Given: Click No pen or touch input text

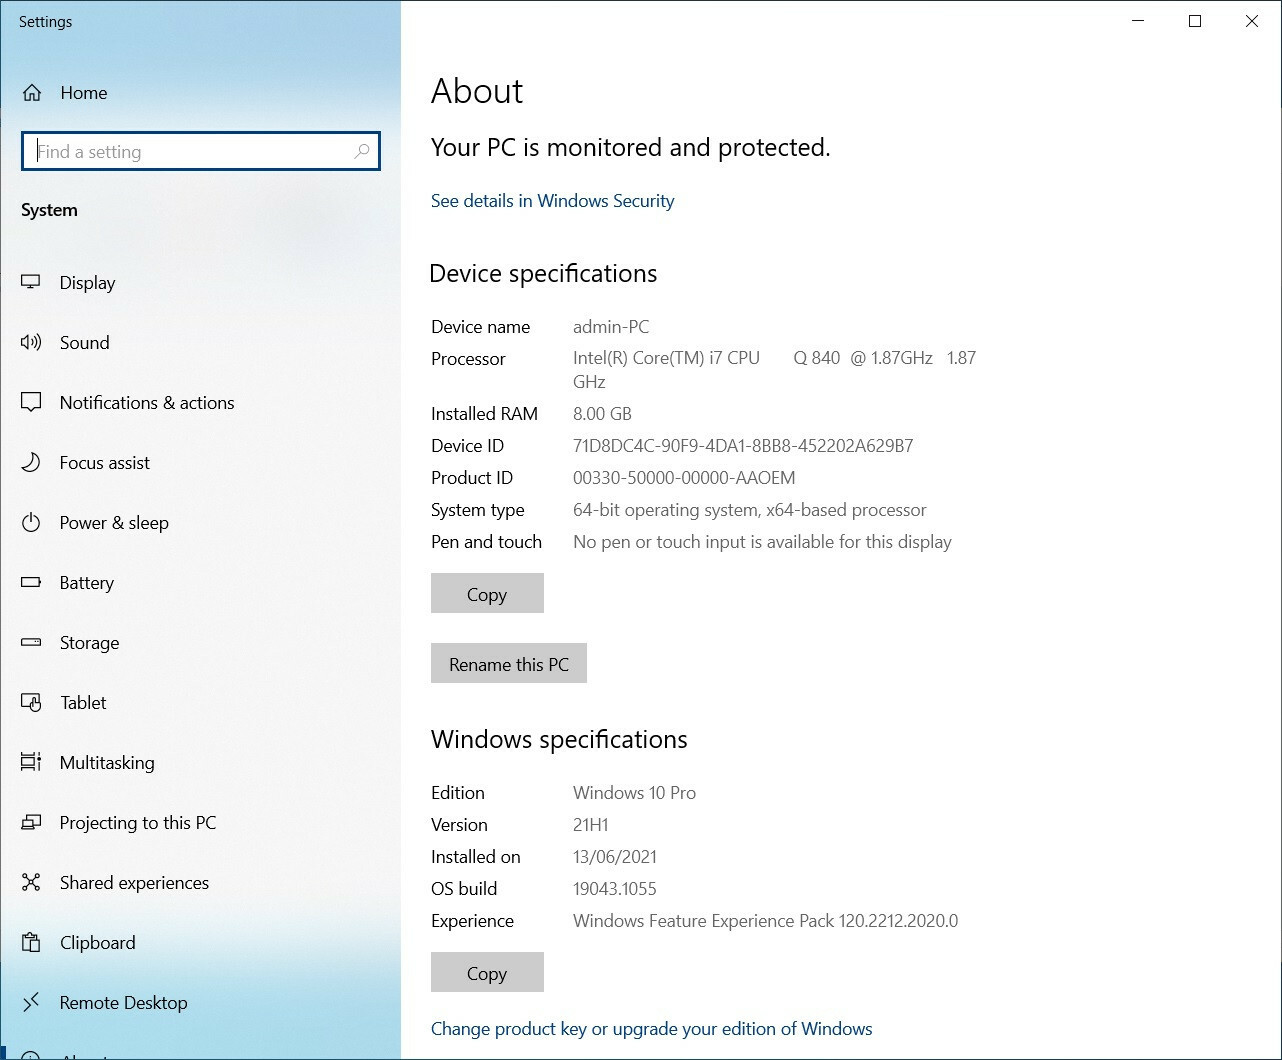Looking at the screenshot, I should pos(762,542).
